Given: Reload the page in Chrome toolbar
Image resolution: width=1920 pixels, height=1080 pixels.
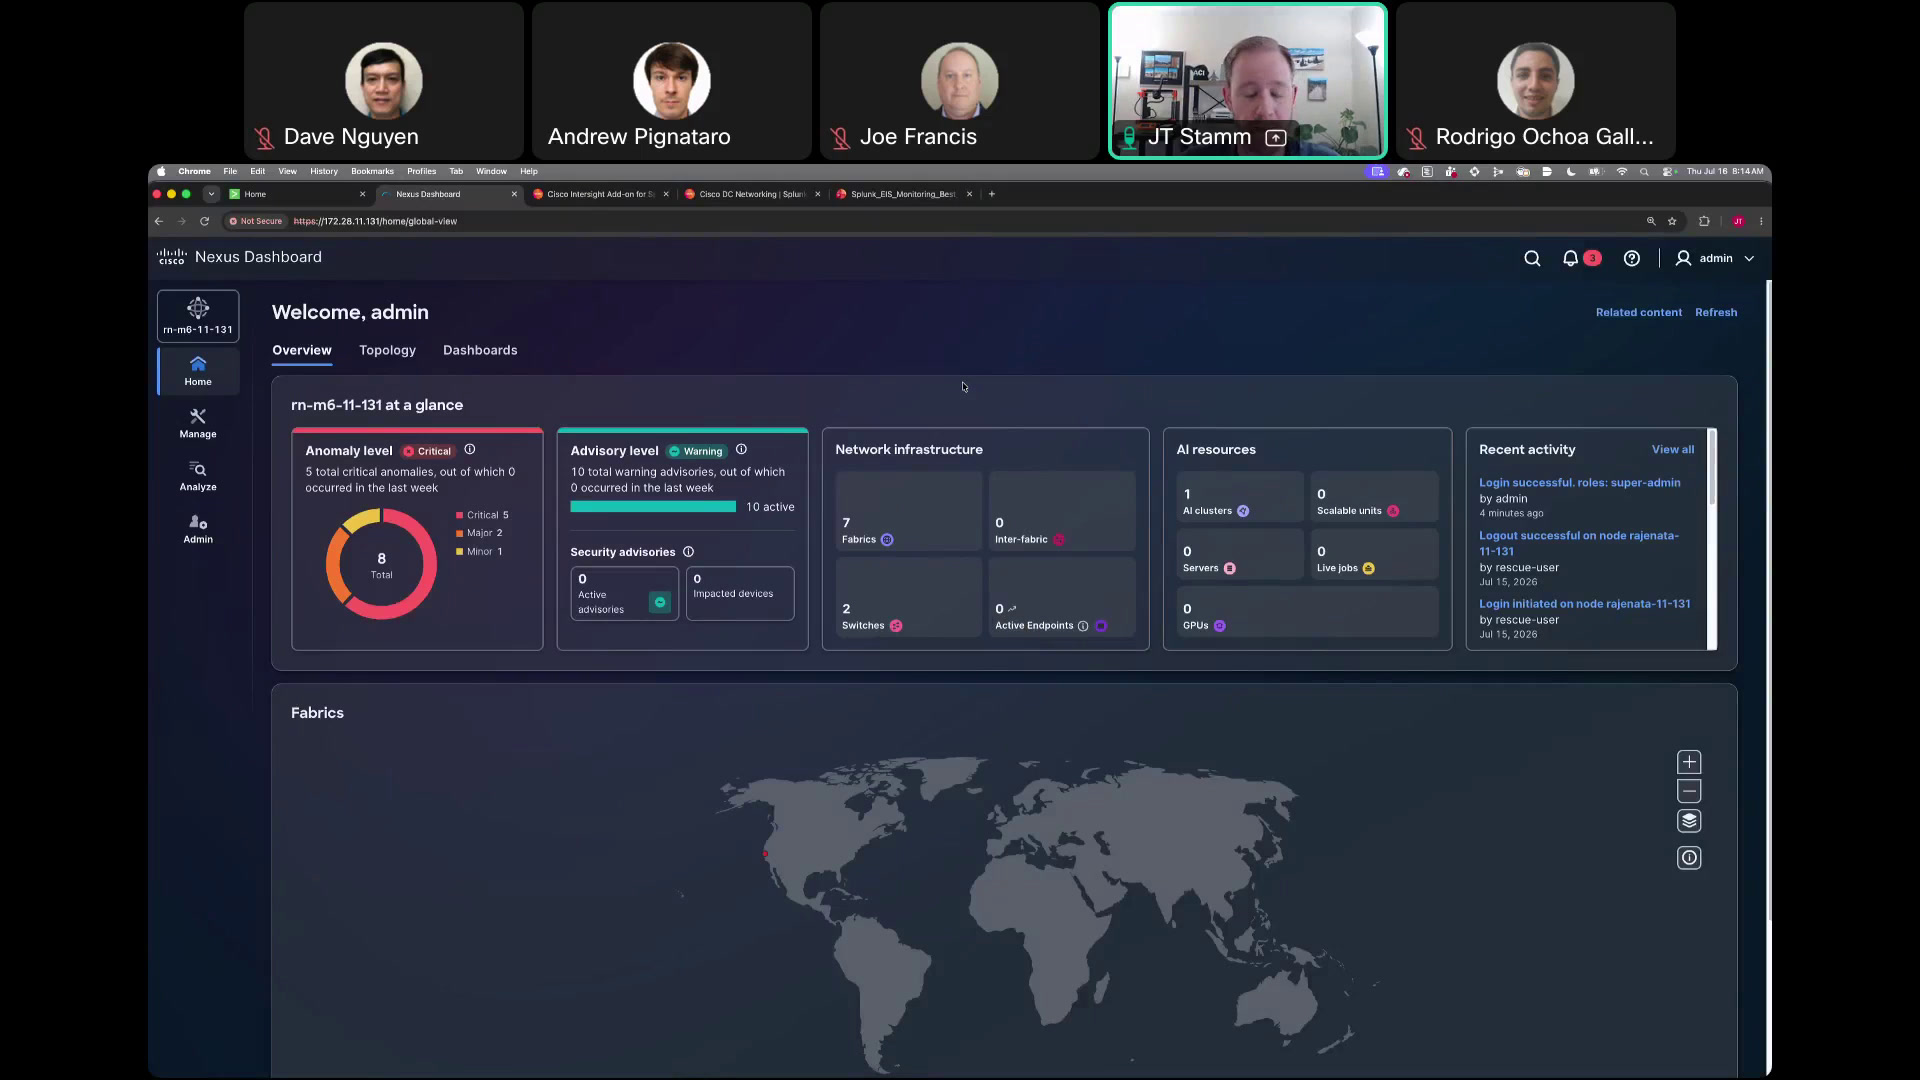Looking at the screenshot, I should click(204, 221).
